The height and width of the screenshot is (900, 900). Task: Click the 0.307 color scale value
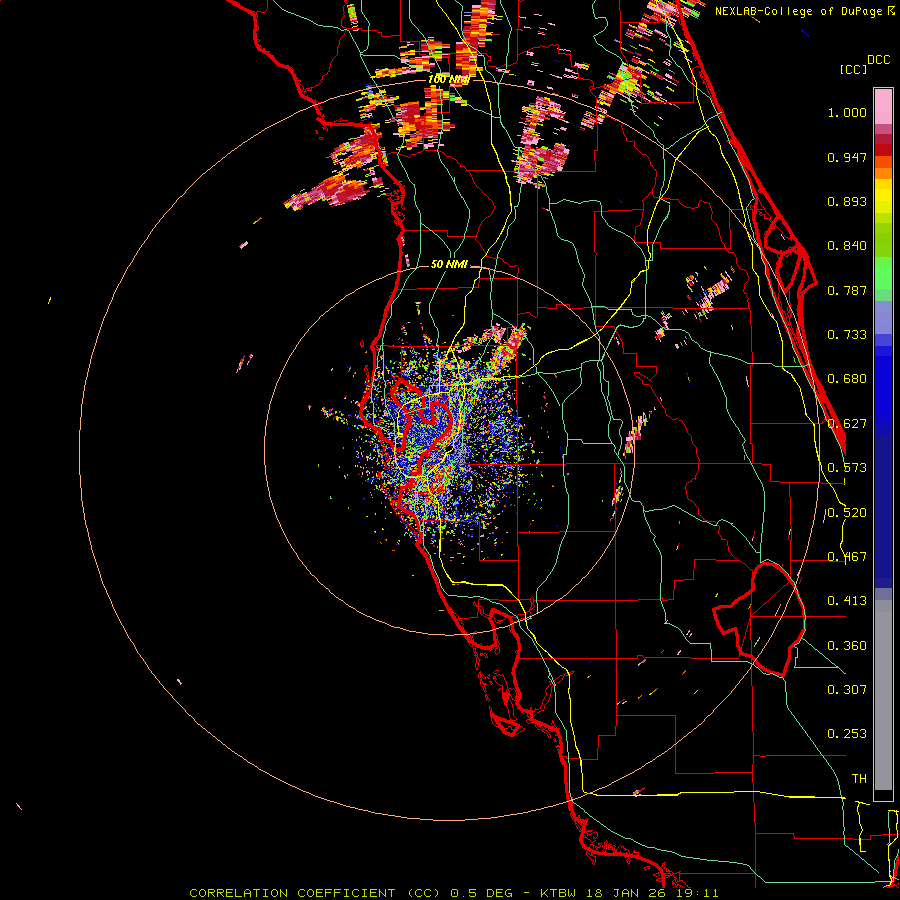[847, 690]
